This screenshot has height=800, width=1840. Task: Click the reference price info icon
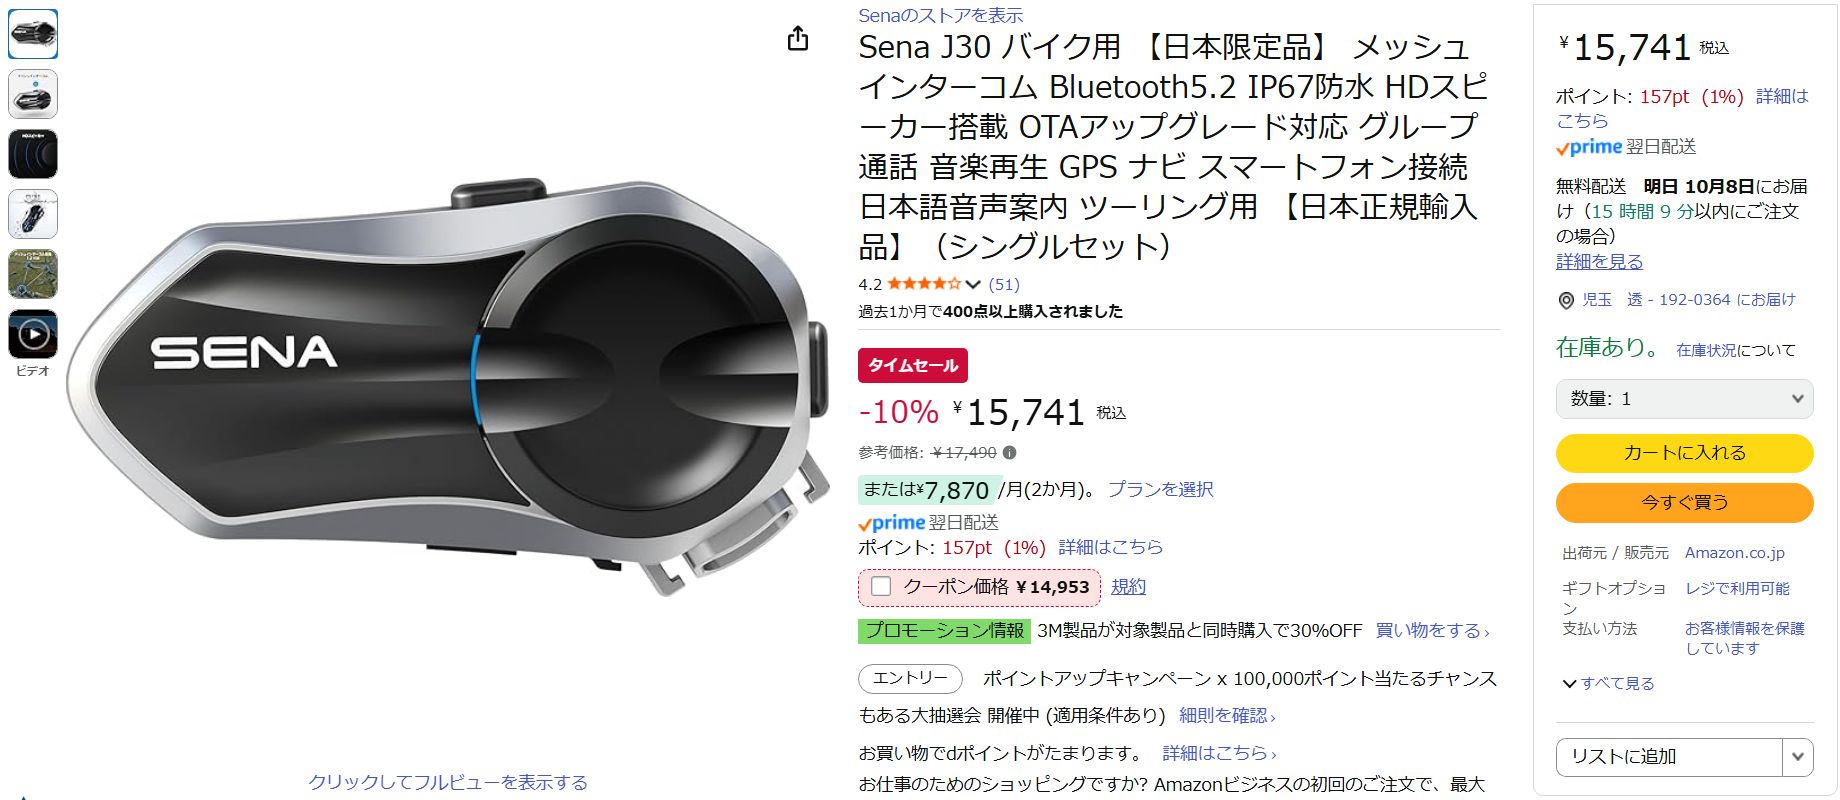[1010, 453]
